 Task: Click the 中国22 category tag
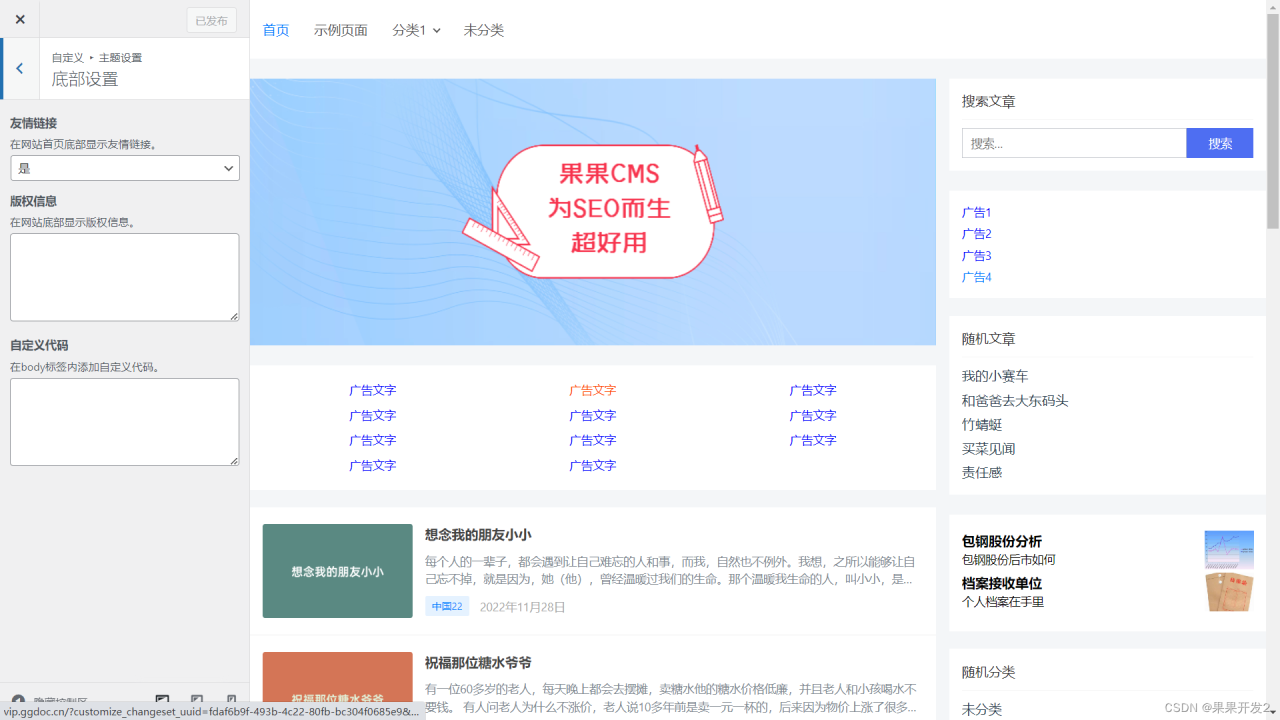pos(446,606)
